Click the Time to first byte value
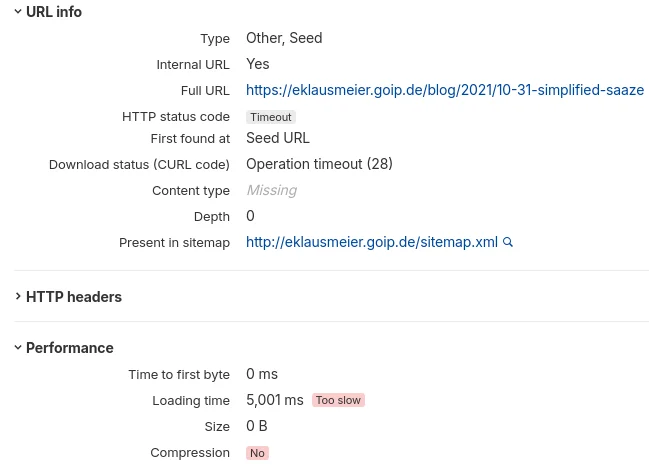The width and height of the screenshot is (649, 465). click(x=262, y=374)
